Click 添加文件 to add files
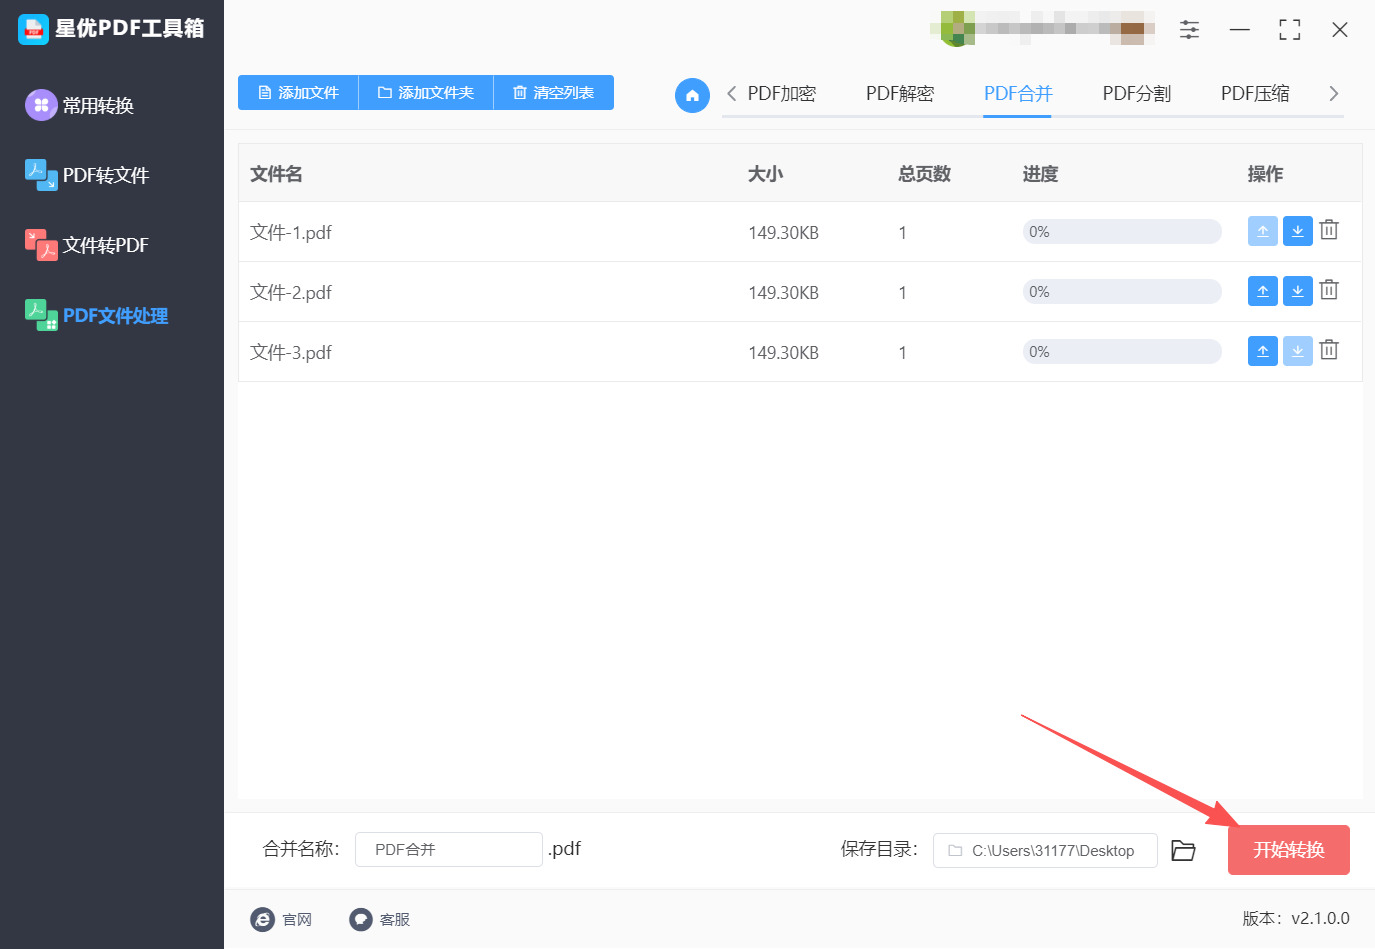The width and height of the screenshot is (1375, 949). tap(298, 92)
